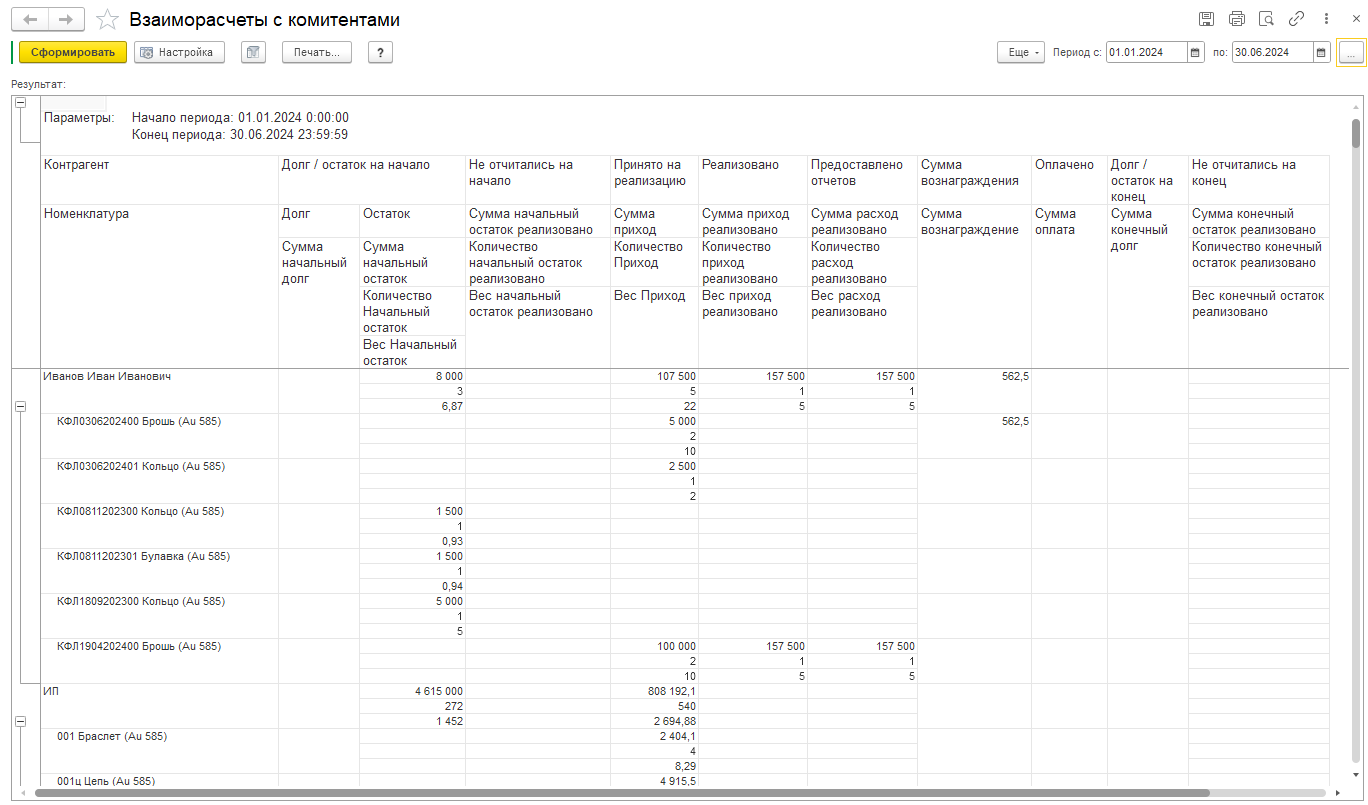
Task: Click Конец периода parameter text
Action: click(240, 134)
